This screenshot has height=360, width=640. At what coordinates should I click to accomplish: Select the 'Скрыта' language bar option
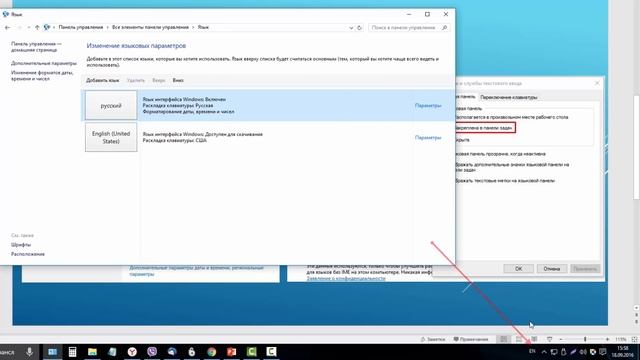[x=462, y=140]
